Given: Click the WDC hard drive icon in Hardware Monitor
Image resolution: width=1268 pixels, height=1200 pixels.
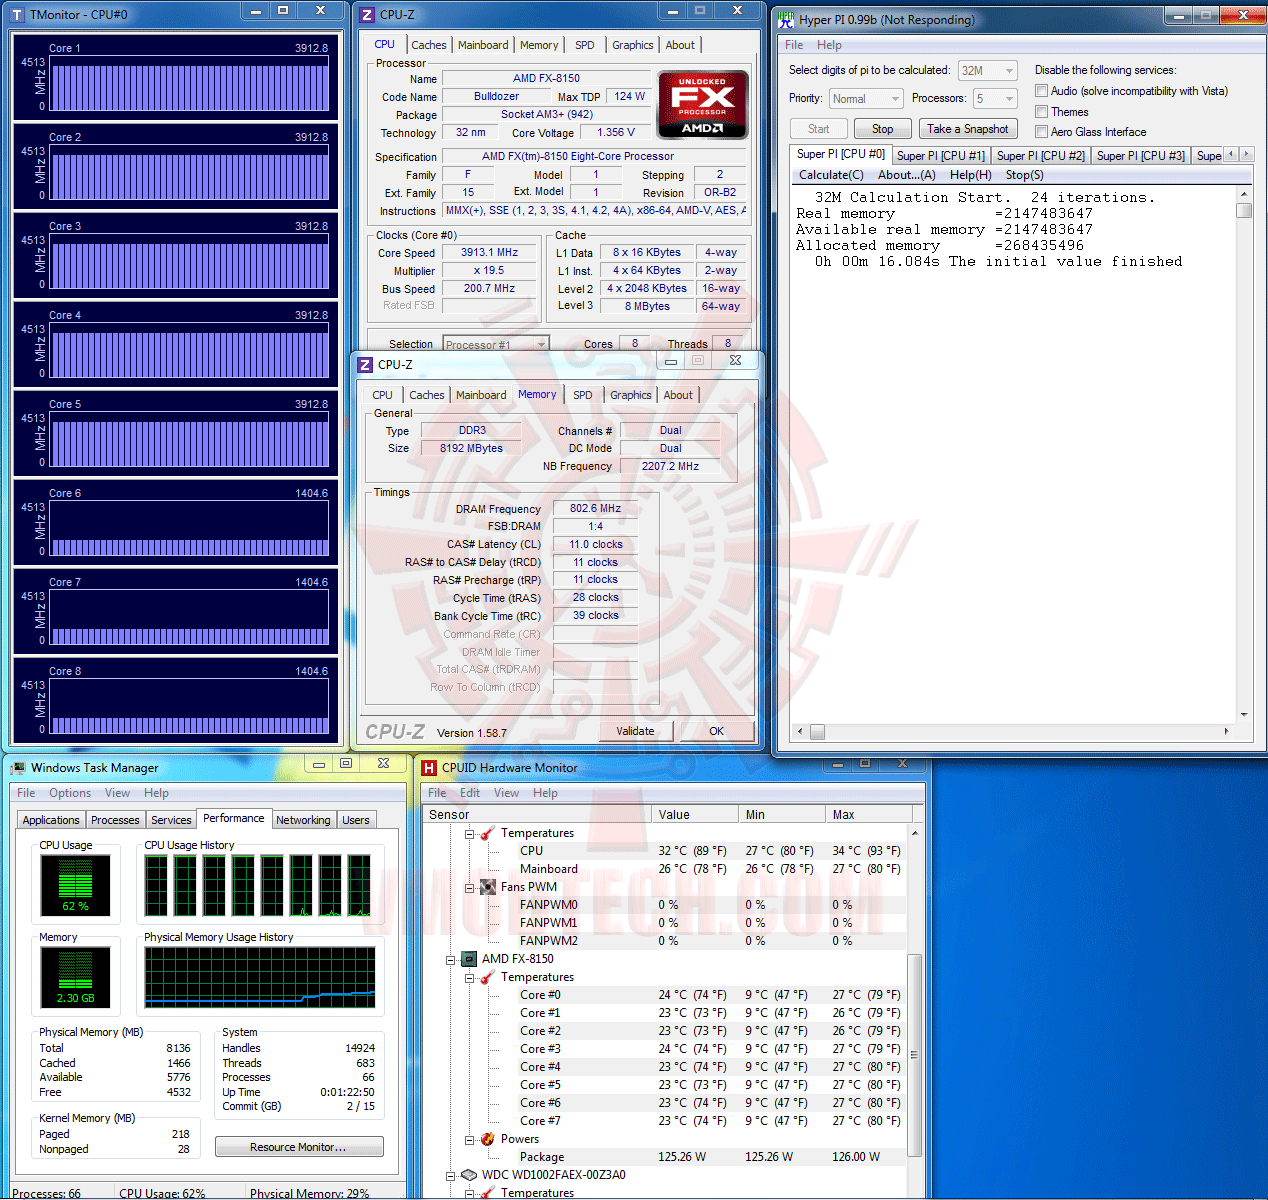Looking at the screenshot, I should click(468, 1175).
